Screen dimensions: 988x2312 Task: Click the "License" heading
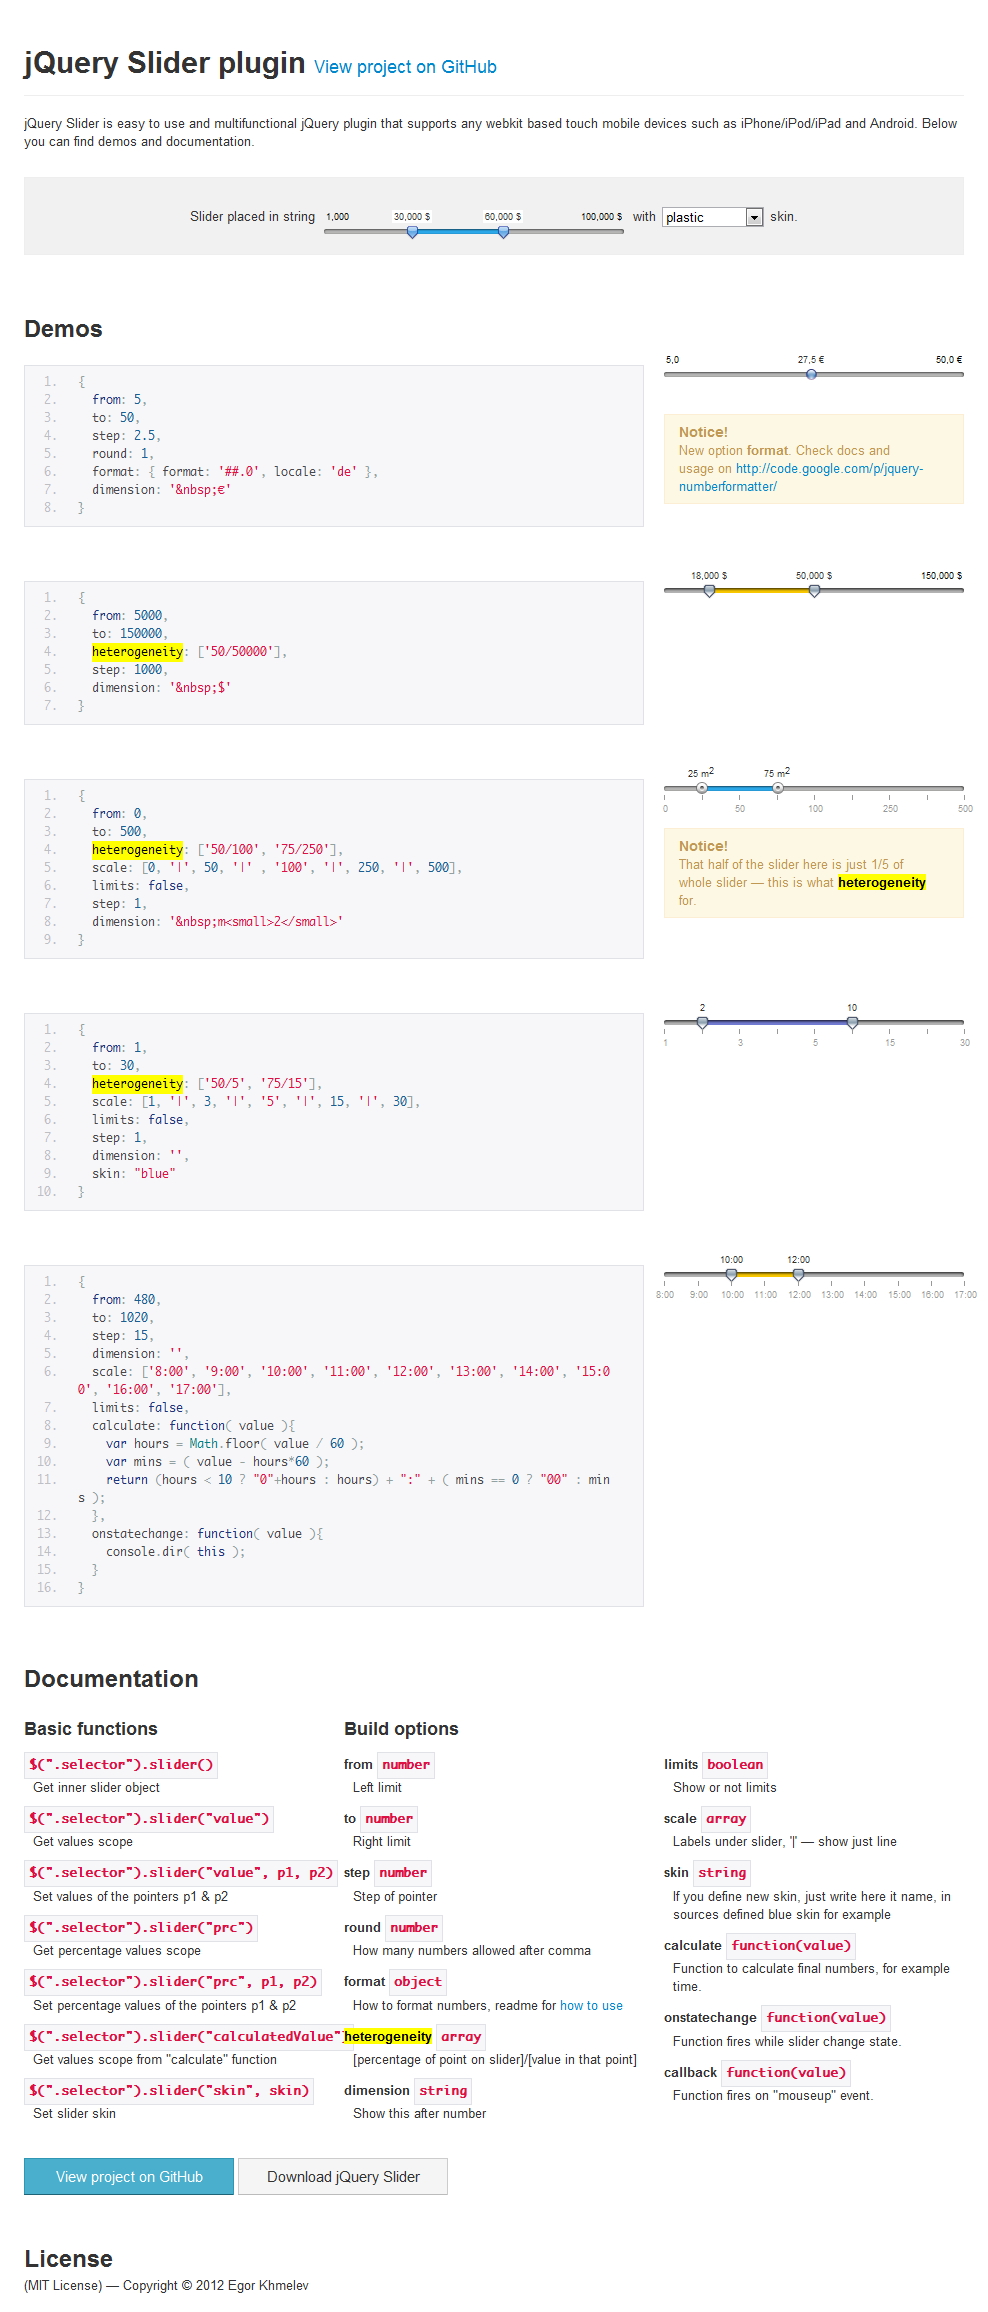(x=68, y=2259)
